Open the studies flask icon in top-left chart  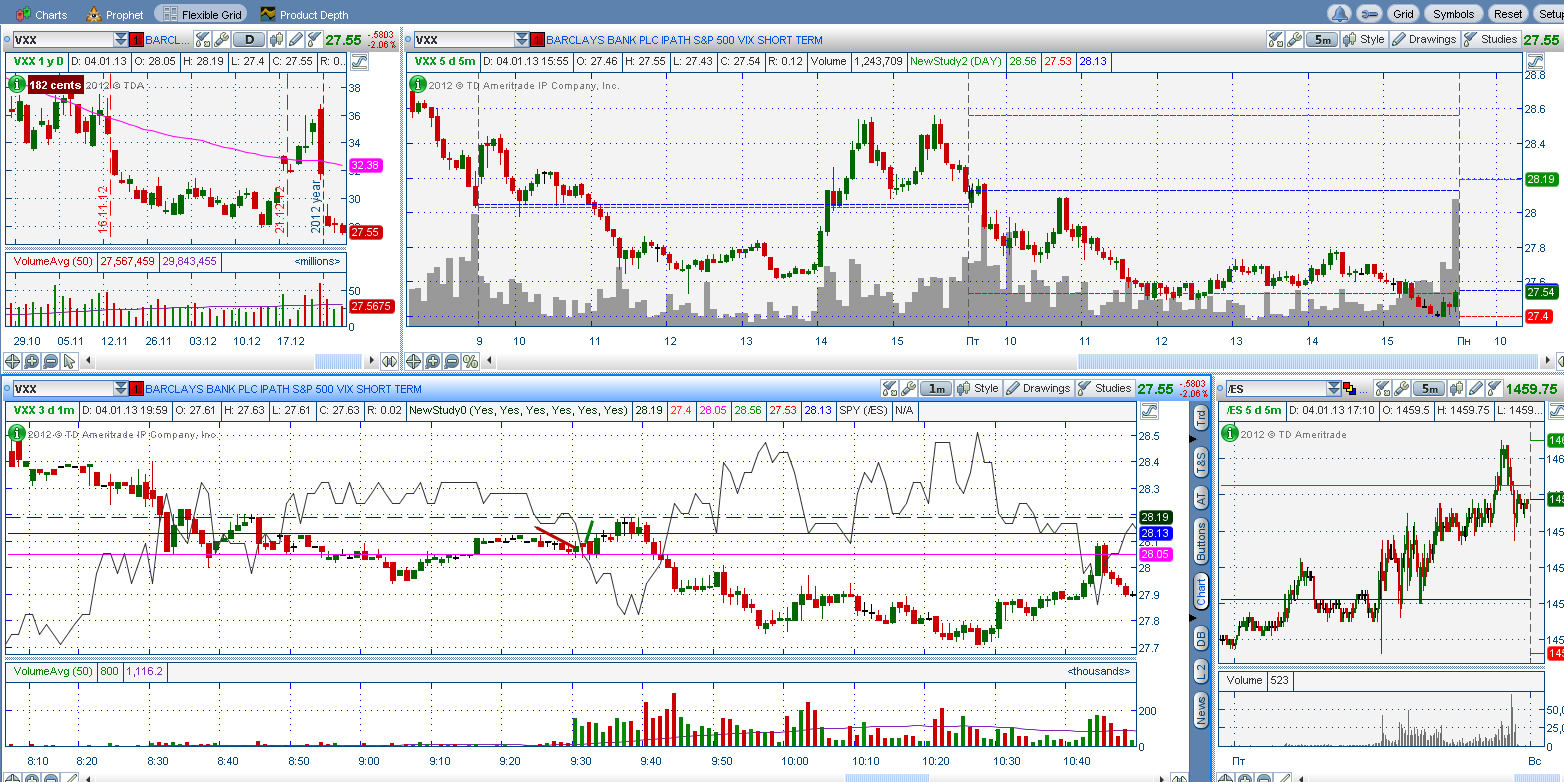pyautogui.click(x=314, y=40)
